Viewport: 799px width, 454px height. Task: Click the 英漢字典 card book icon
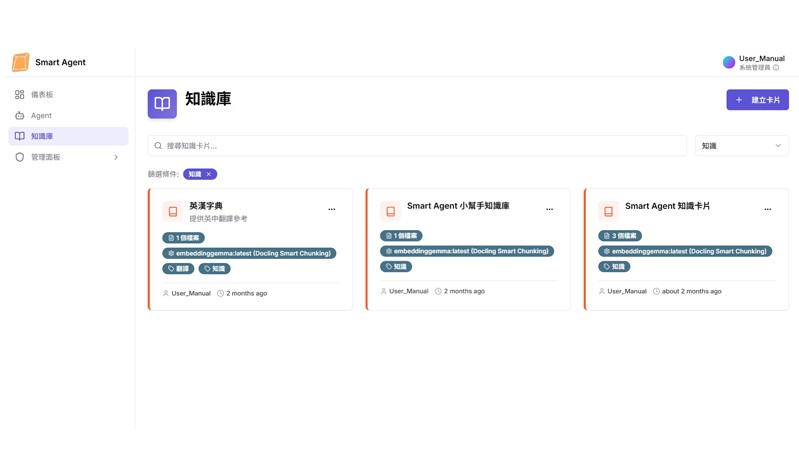[173, 211]
